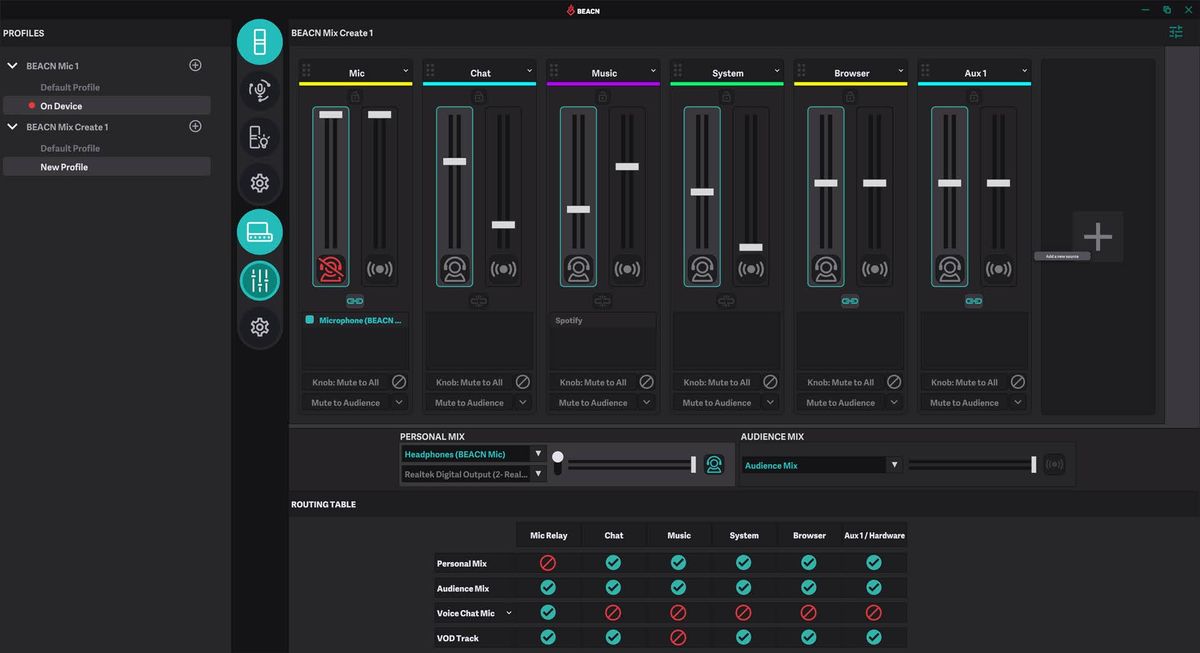Click the audience output icon on Music channel
The width and height of the screenshot is (1200, 653).
click(627, 267)
